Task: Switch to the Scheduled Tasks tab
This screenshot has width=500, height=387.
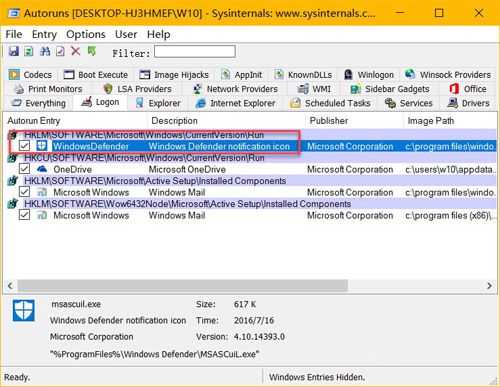Action: (x=330, y=103)
